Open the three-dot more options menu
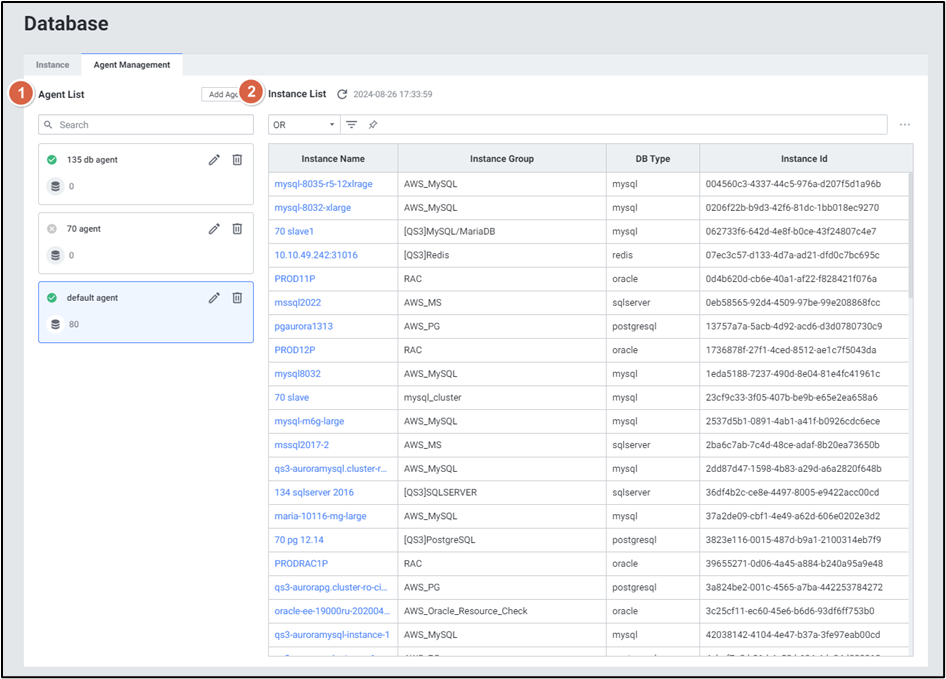 coord(904,125)
